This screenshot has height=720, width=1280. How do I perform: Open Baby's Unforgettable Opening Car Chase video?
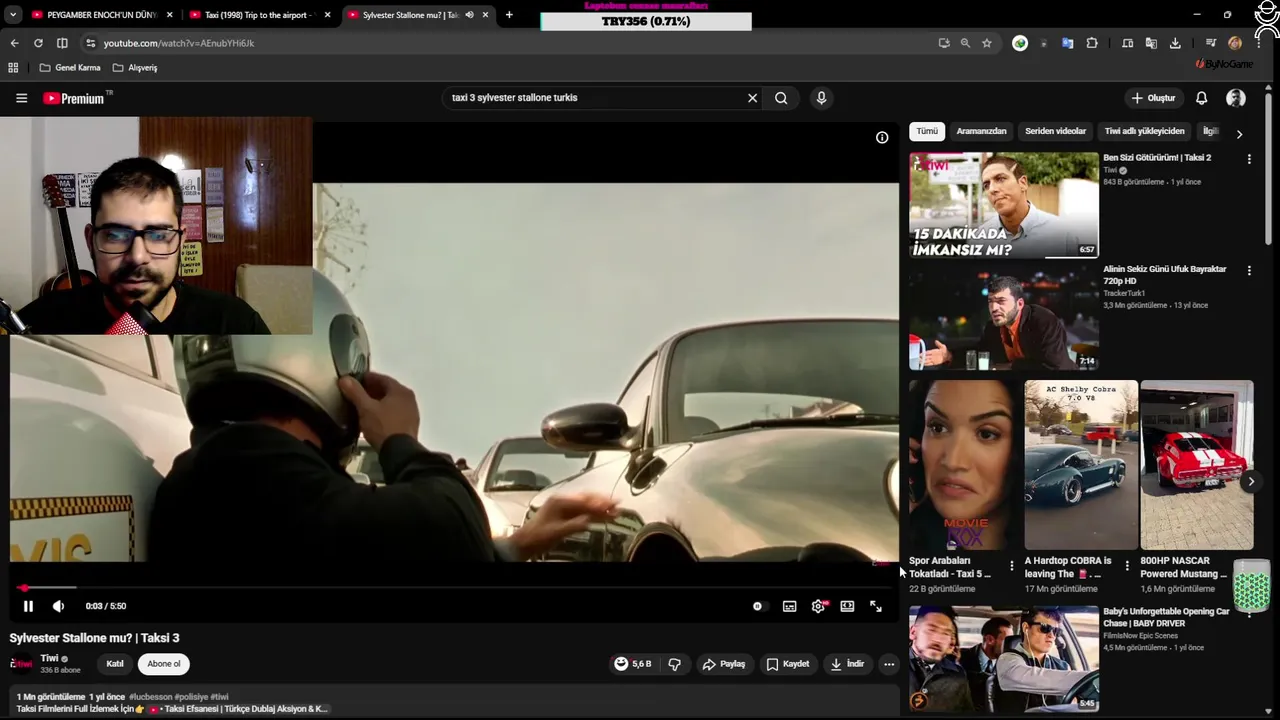pyautogui.click(x=1004, y=658)
